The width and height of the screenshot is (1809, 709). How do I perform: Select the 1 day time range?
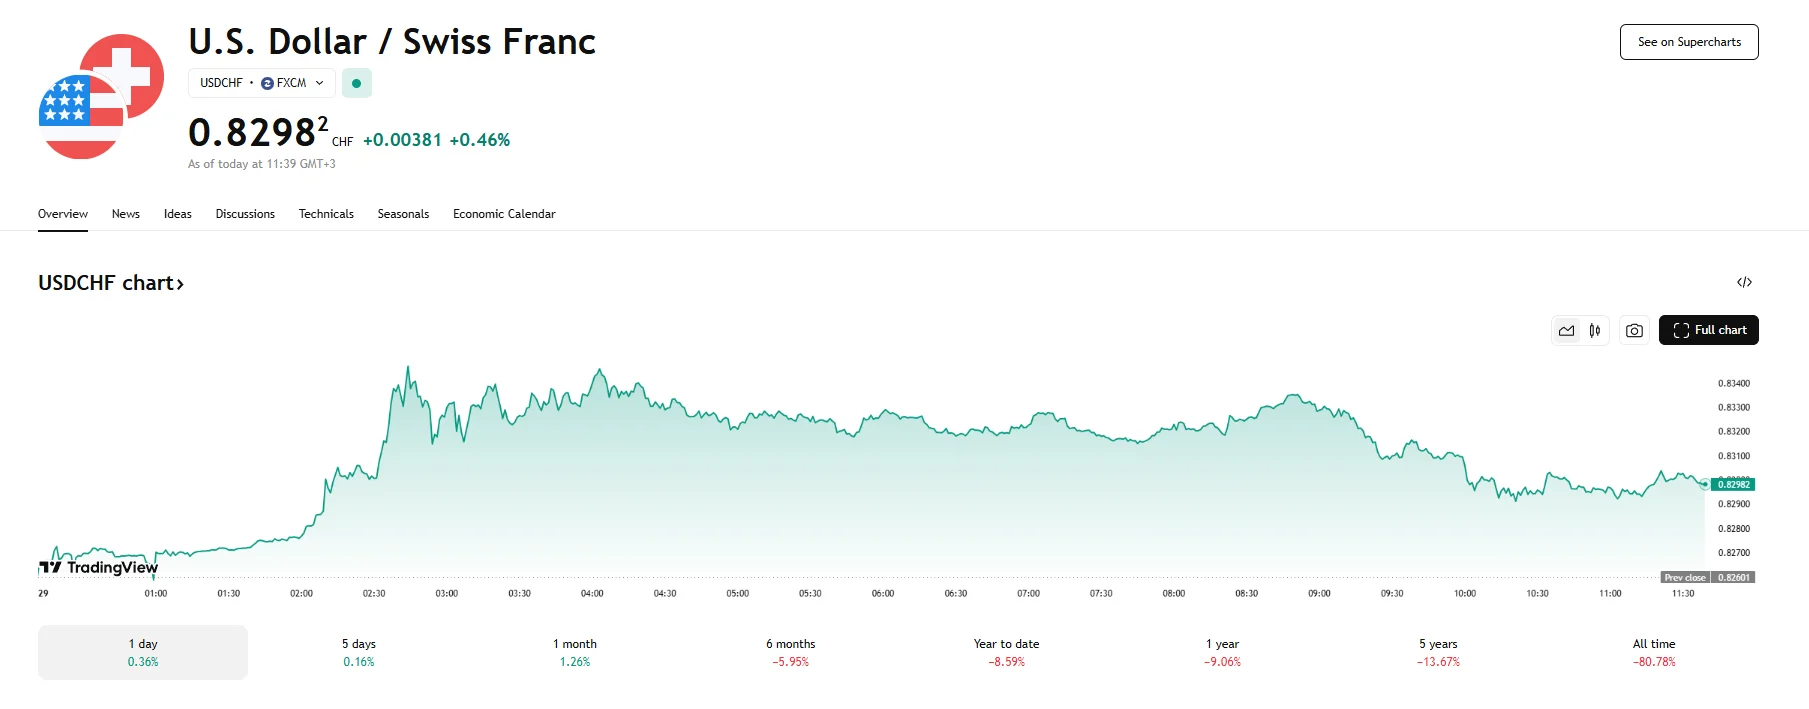(x=143, y=652)
